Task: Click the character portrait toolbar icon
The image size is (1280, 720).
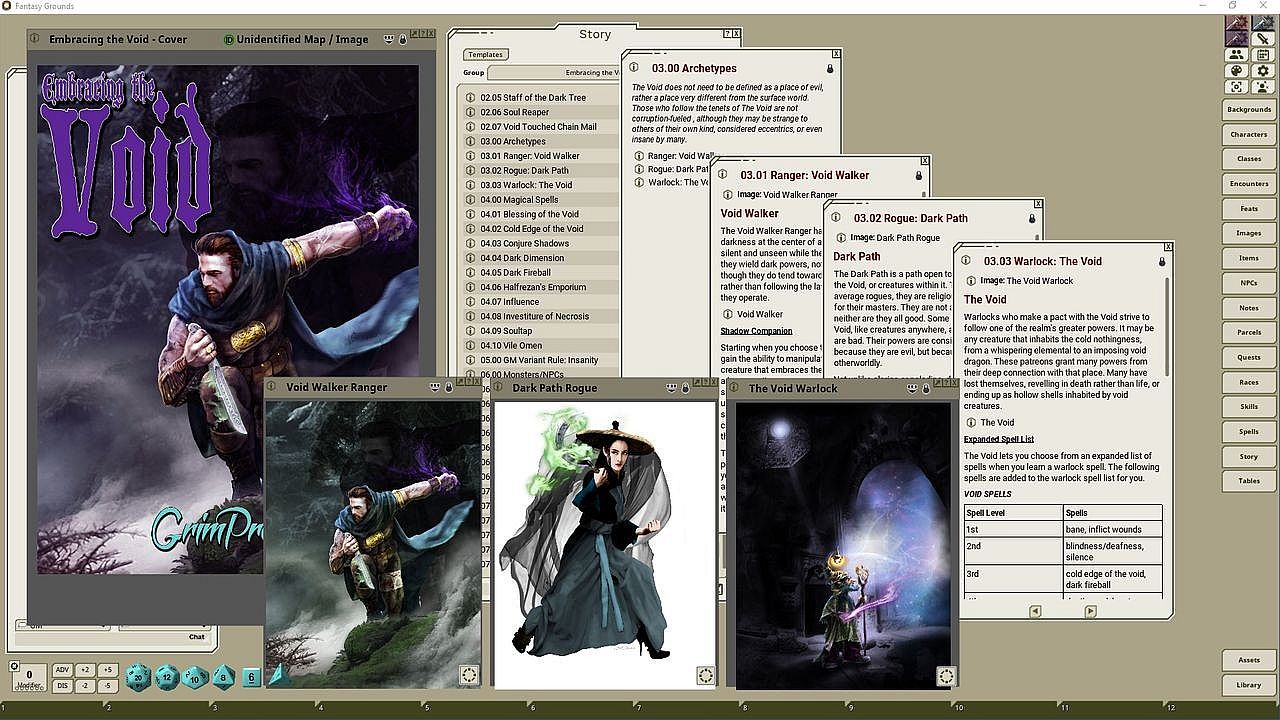Action: [1263, 87]
